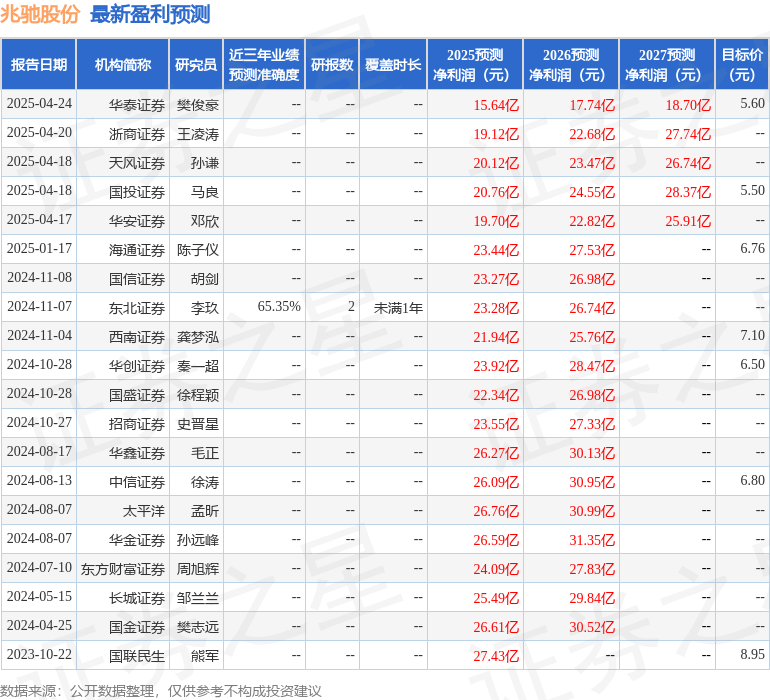Click the 2026预测净利润 column header
The image size is (770, 700).
pyautogui.click(x=571, y=65)
